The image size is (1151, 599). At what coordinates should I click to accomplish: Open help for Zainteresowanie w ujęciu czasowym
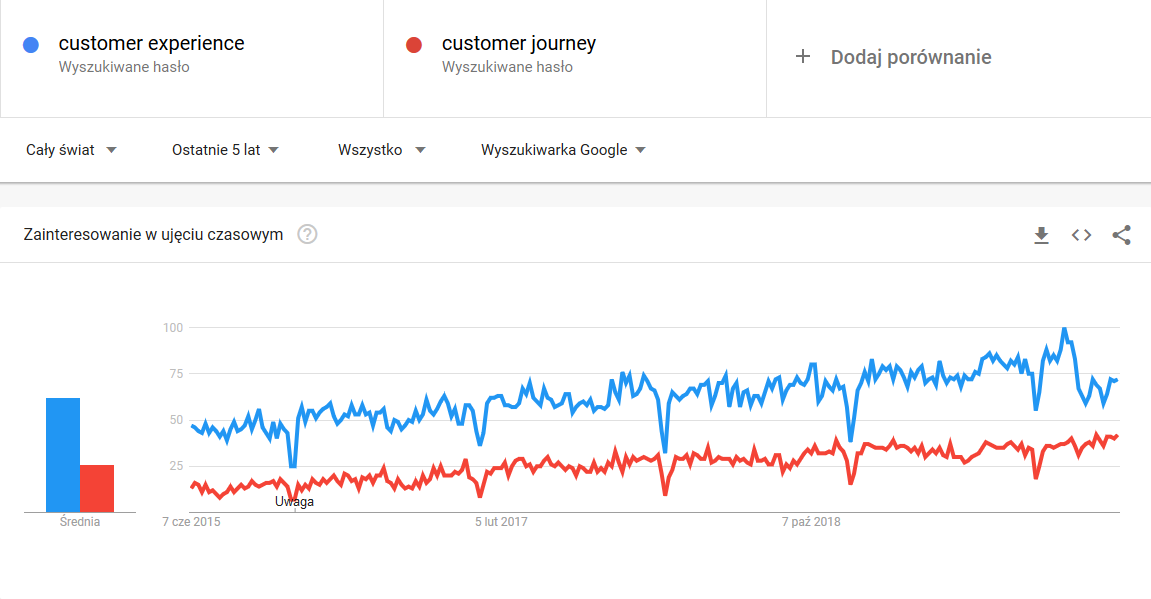click(308, 234)
